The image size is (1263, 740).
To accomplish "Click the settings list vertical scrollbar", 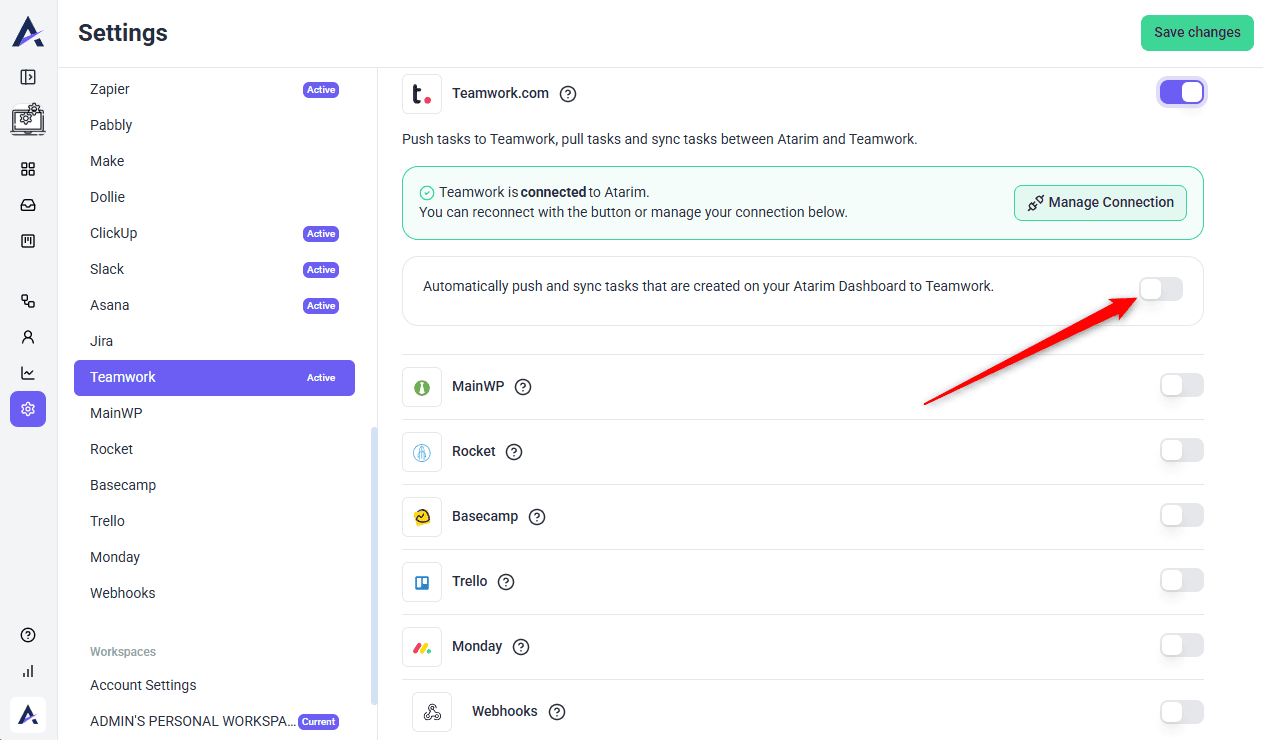I will [374, 565].
